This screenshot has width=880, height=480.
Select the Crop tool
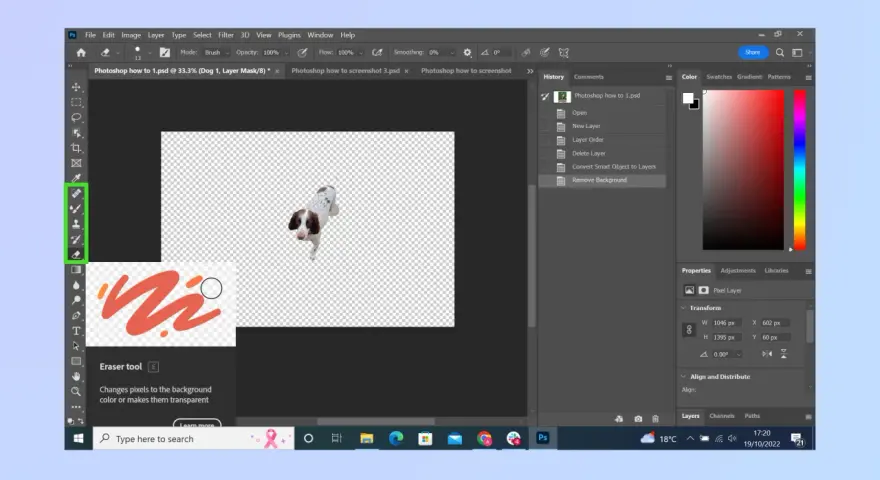pos(76,148)
